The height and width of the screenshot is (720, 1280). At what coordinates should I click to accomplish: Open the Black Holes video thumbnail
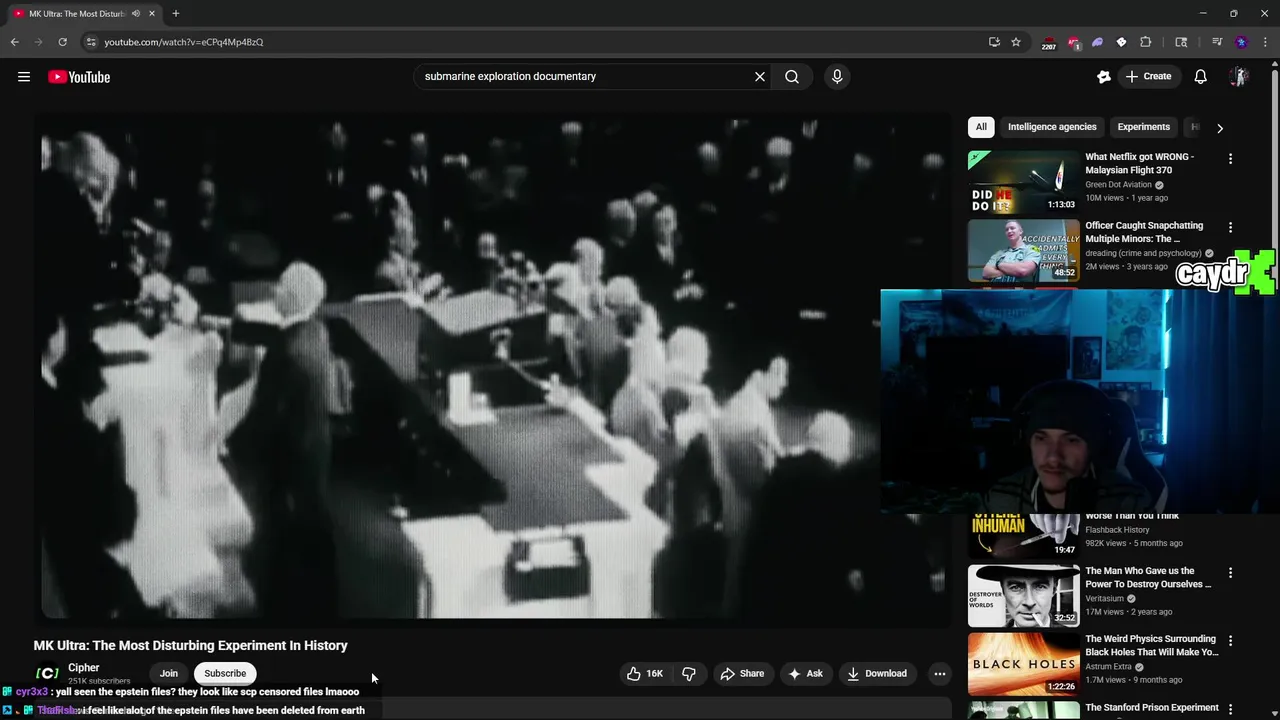(x=1024, y=664)
